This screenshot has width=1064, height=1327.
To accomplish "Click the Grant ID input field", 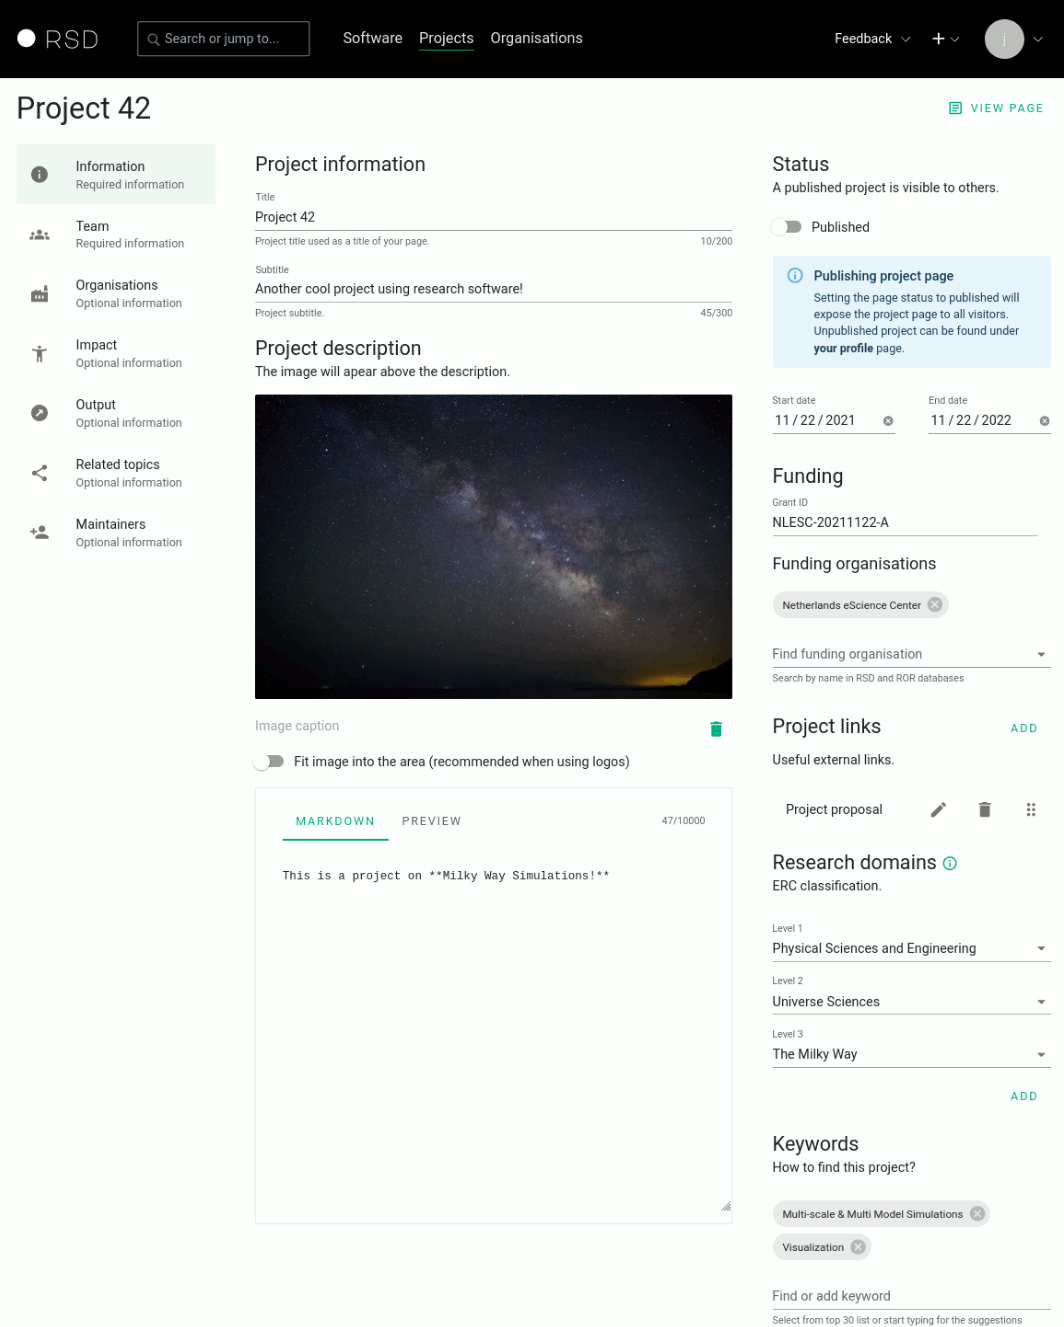I will 904,522.
